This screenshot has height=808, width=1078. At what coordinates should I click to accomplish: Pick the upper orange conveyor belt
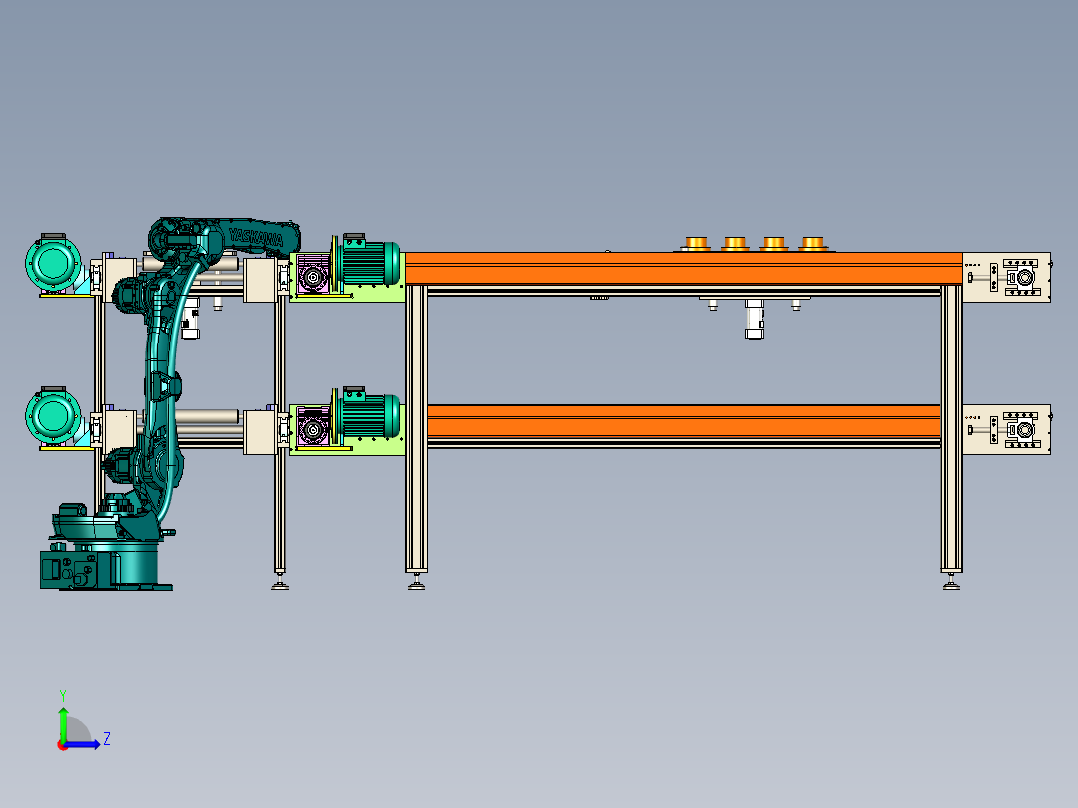click(683, 268)
